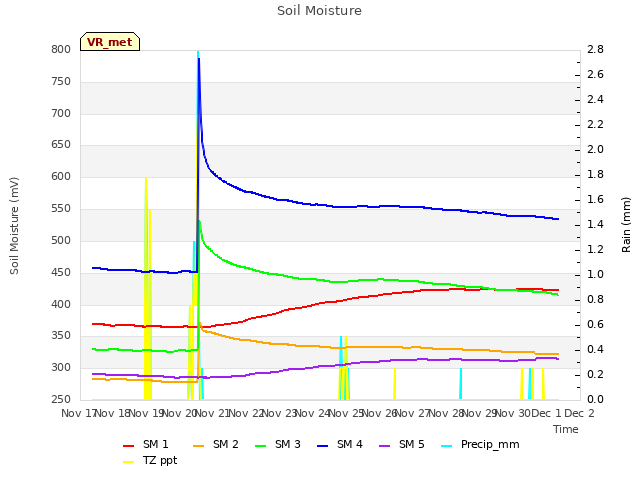Click the orange SM 2 legend swatch
Screen dimensions: 640x480
[x=198, y=446]
